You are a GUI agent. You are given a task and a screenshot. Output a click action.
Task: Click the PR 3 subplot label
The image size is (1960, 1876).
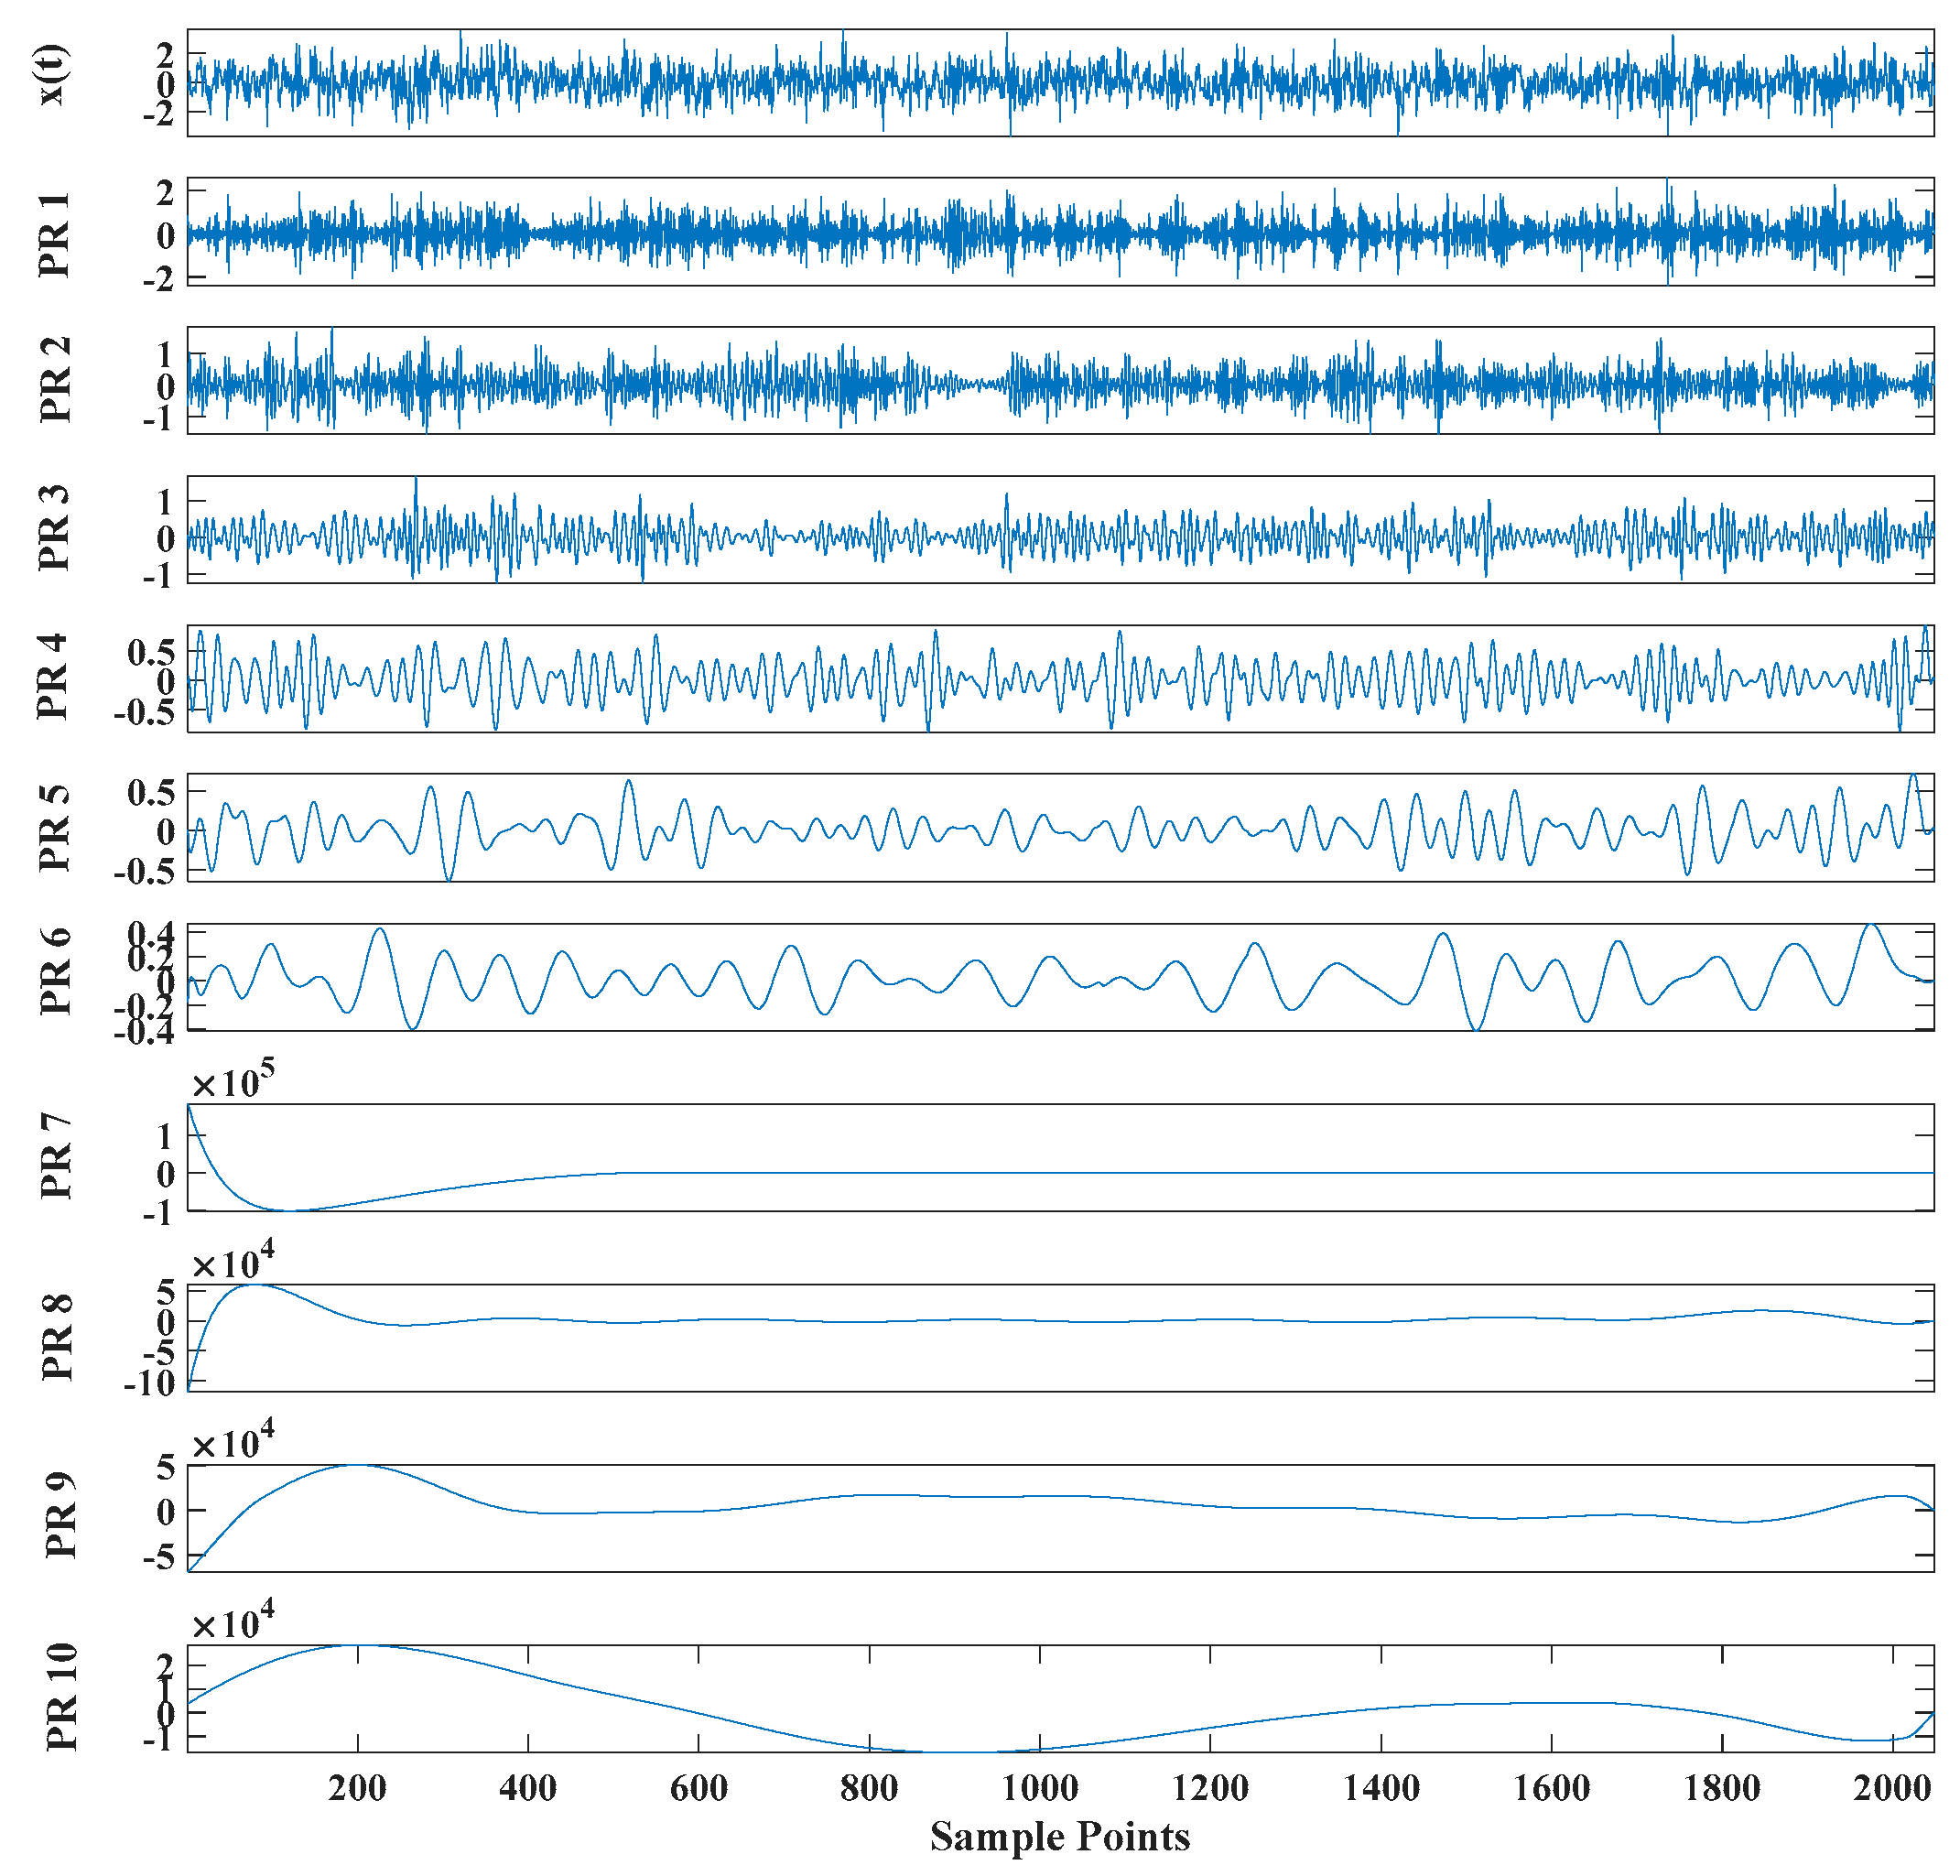click(x=54, y=528)
